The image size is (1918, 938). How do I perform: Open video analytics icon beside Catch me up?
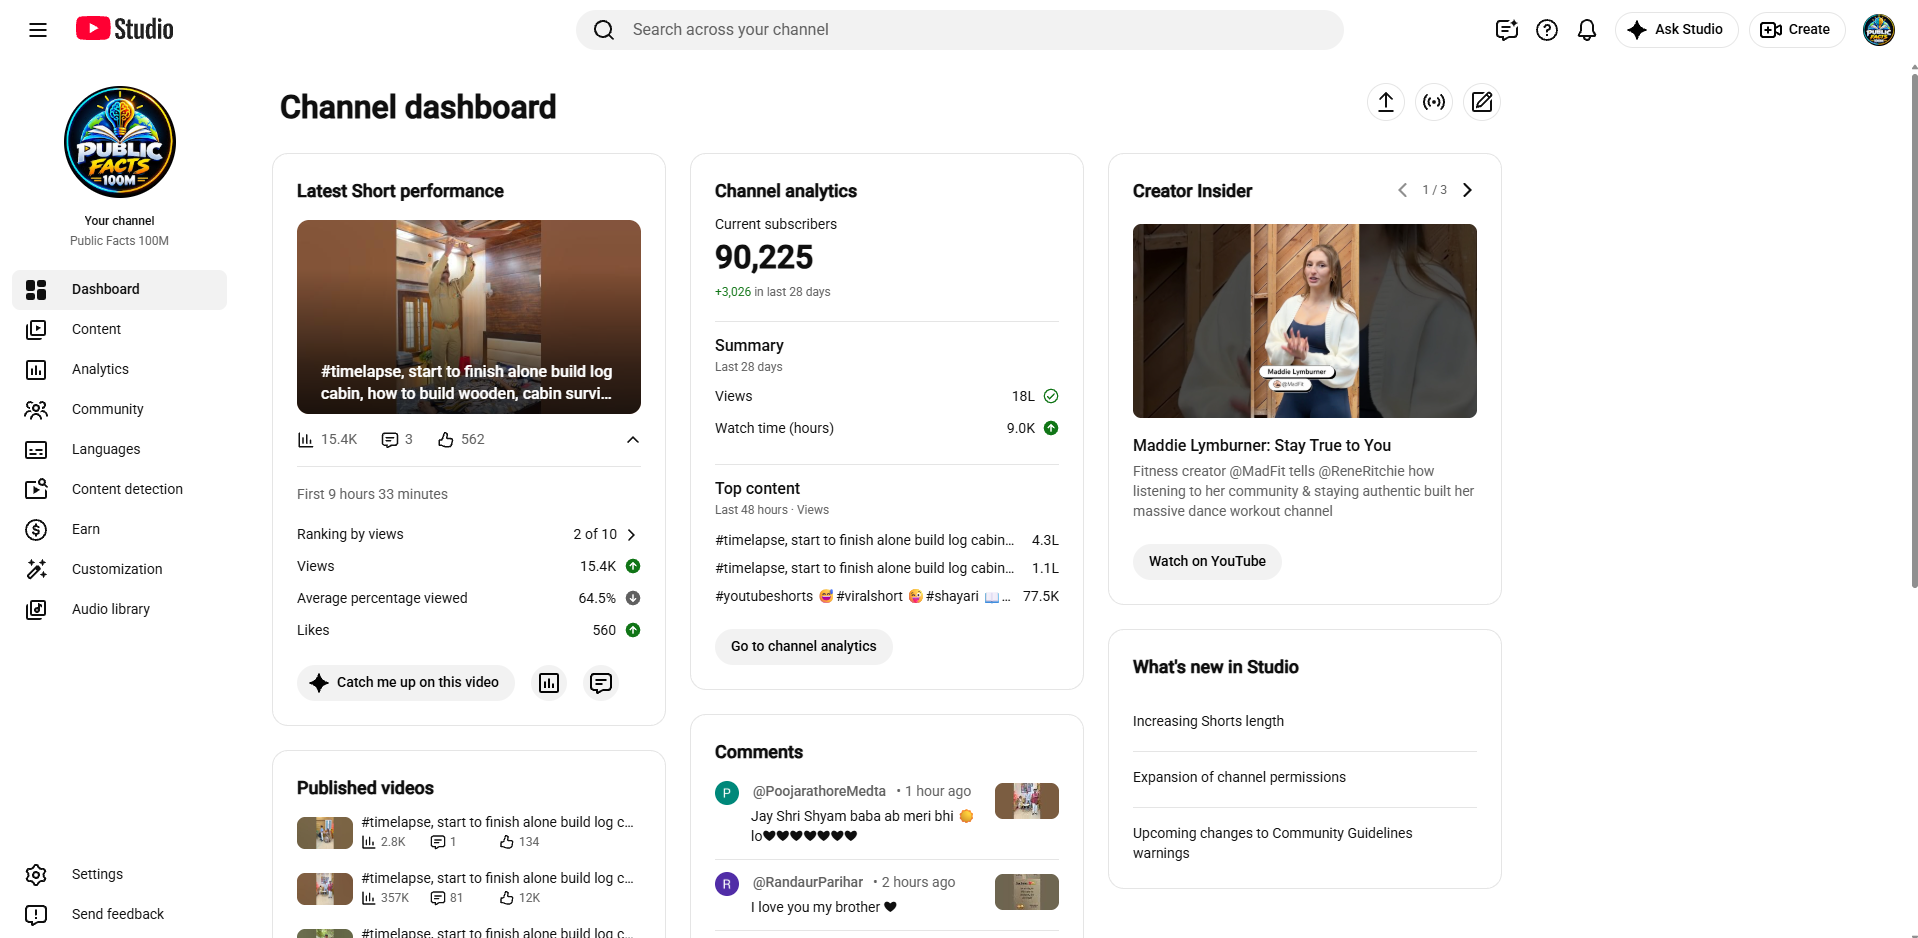[549, 683]
